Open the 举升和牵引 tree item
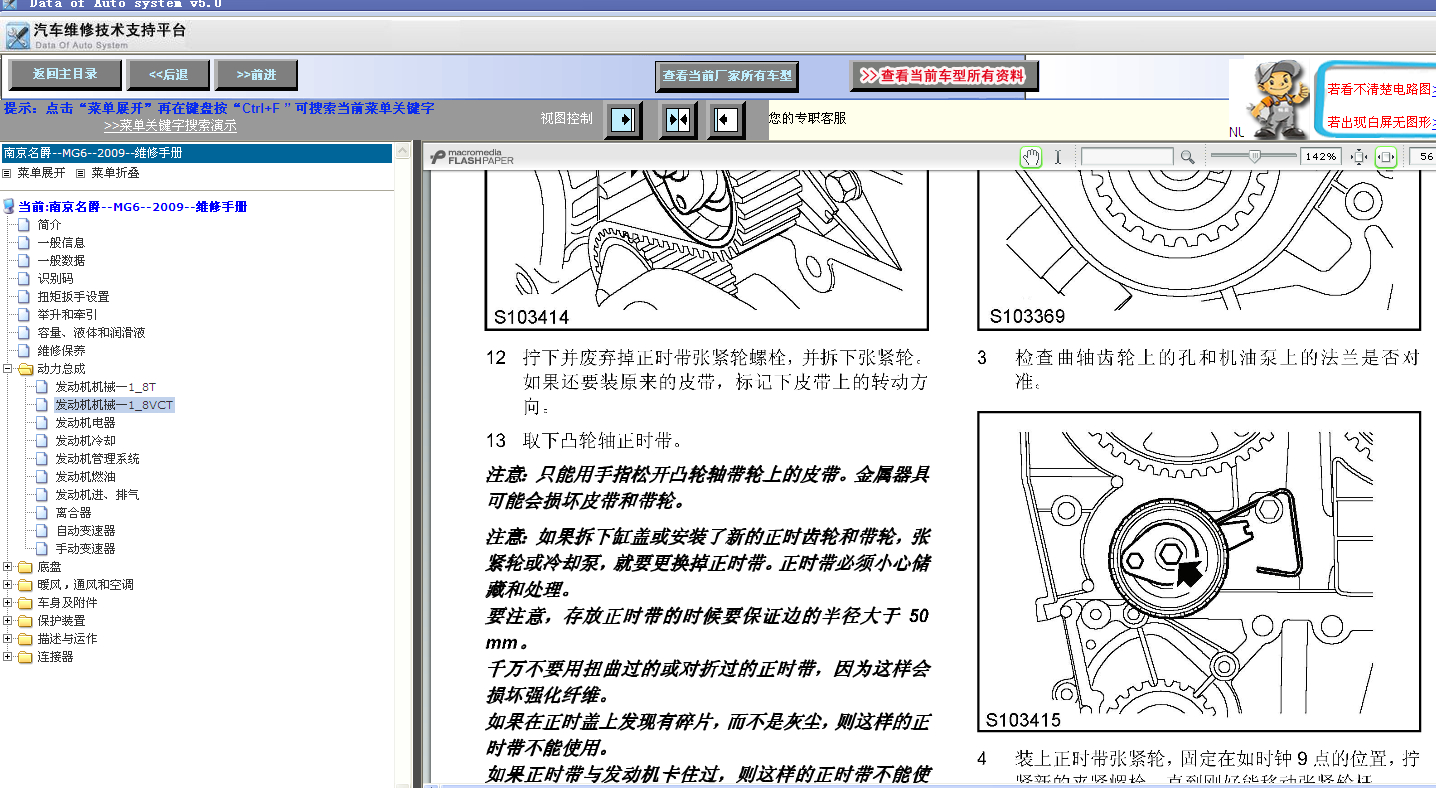Image resolution: width=1436 pixels, height=788 pixels. point(67,315)
